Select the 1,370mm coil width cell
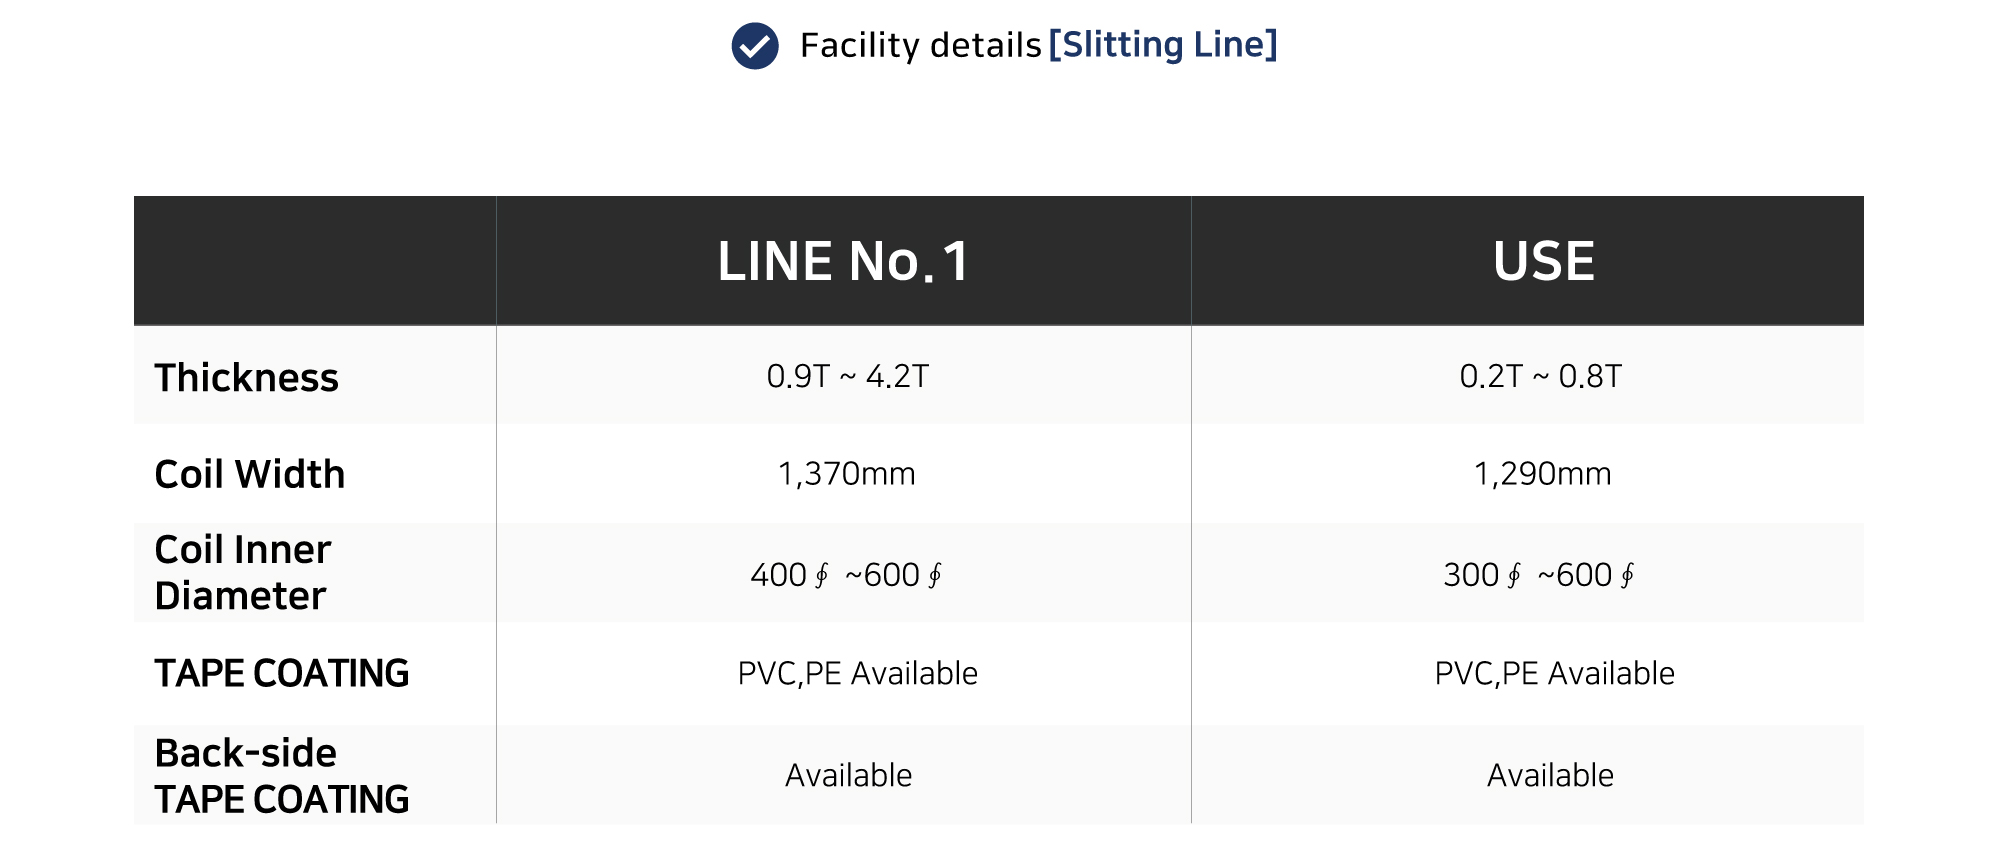The height and width of the screenshot is (858, 2000). point(846,474)
